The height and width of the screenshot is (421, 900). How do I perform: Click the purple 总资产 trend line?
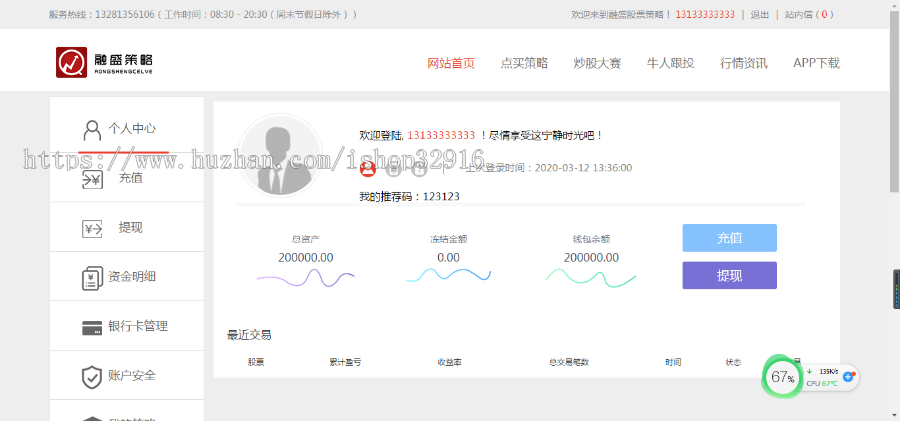pyautogui.click(x=305, y=278)
